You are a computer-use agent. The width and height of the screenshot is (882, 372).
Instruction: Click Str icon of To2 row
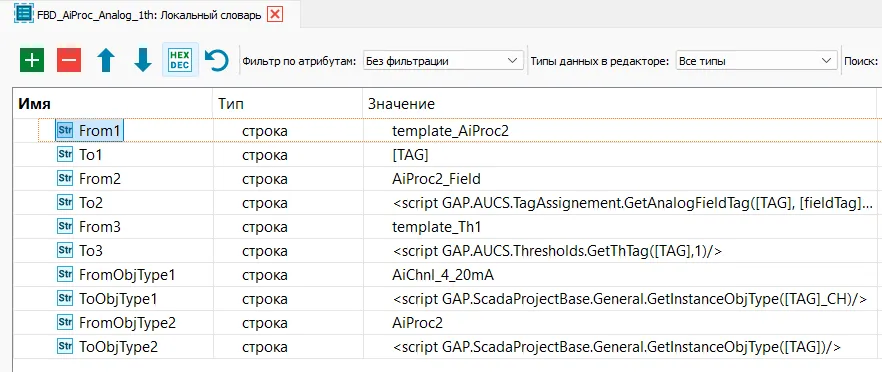[66, 203]
